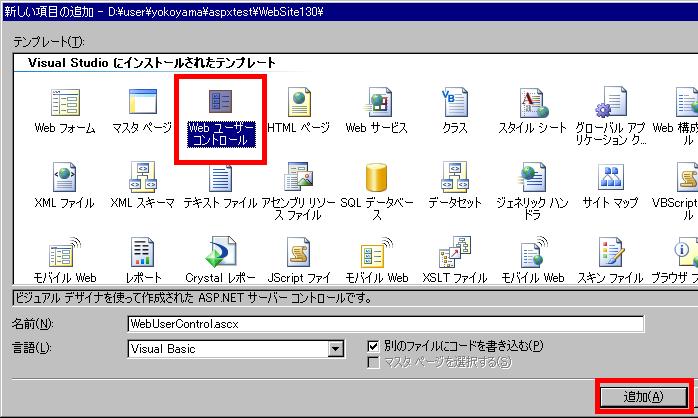Viewport: 698px width, 418px height.
Task: Uncheck 別のファイルにコードを書き込む checkbox
Action: pyautogui.click(x=373, y=346)
